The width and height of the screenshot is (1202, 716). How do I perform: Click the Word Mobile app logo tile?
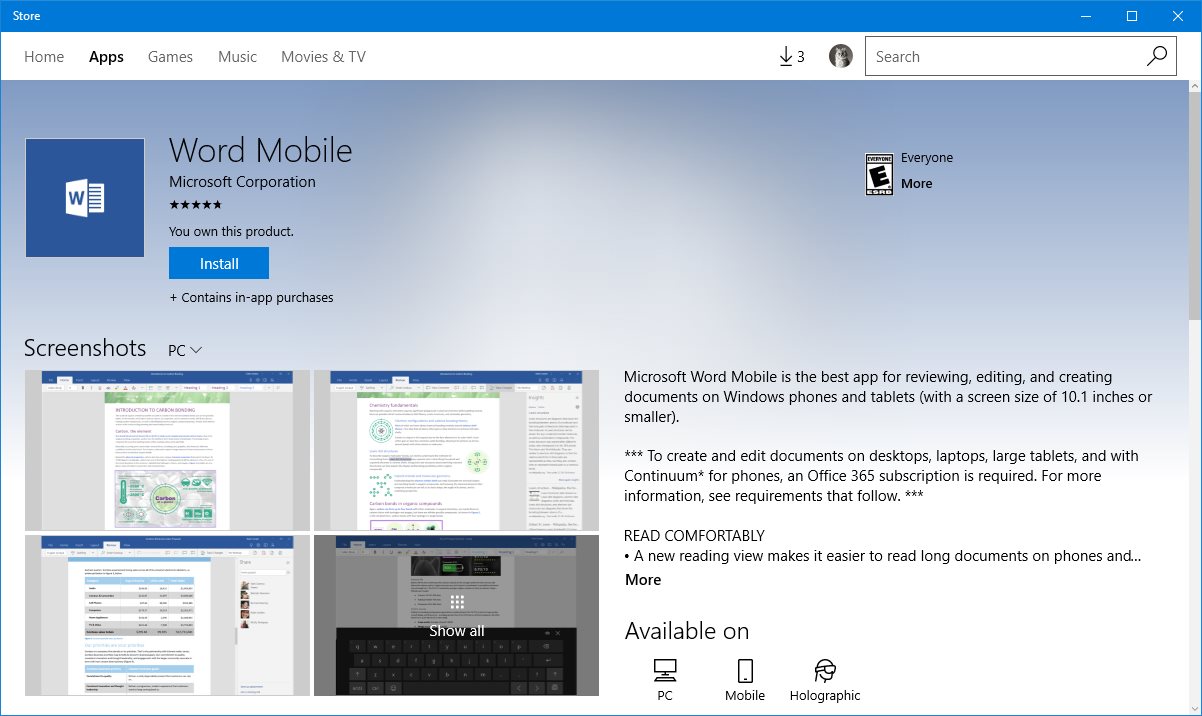coord(85,198)
